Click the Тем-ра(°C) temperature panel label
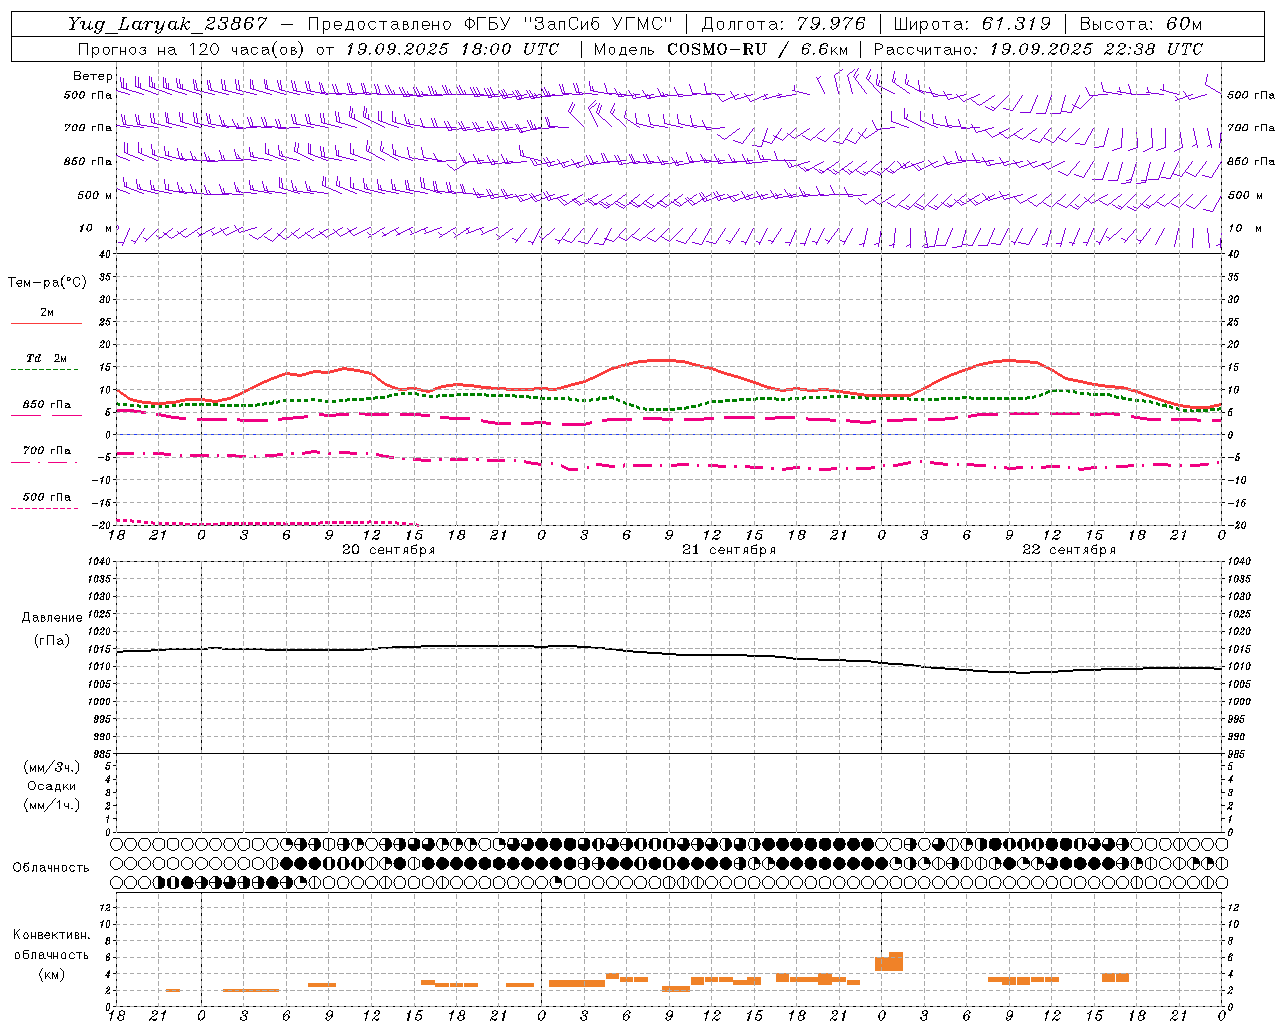Image resolution: width=1280 pixels, height=1024 pixels. (47, 283)
